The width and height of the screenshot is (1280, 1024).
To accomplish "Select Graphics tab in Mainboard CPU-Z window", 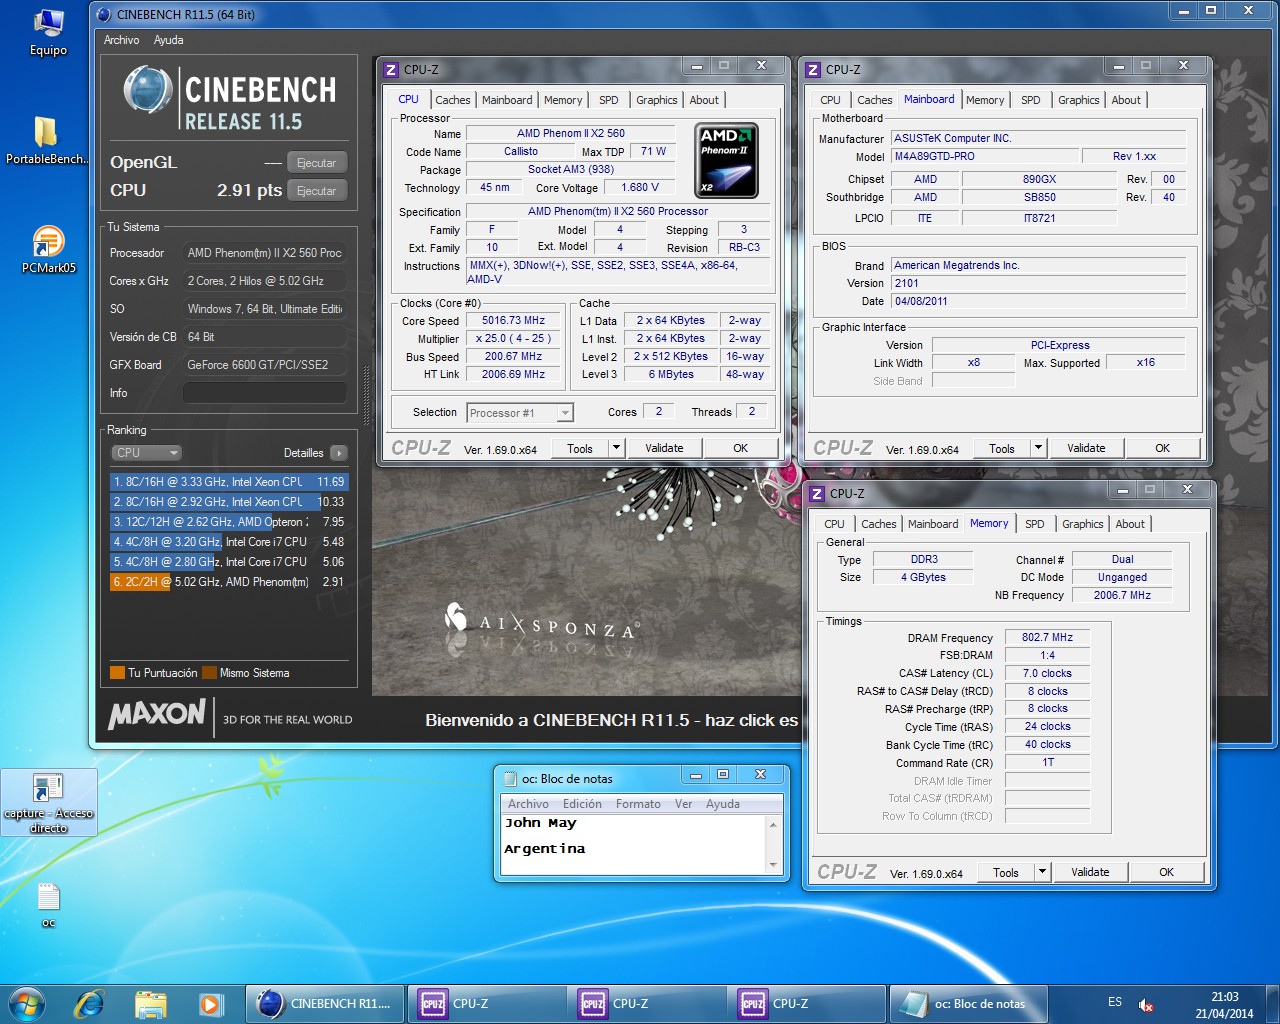I will [x=1078, y=100].
